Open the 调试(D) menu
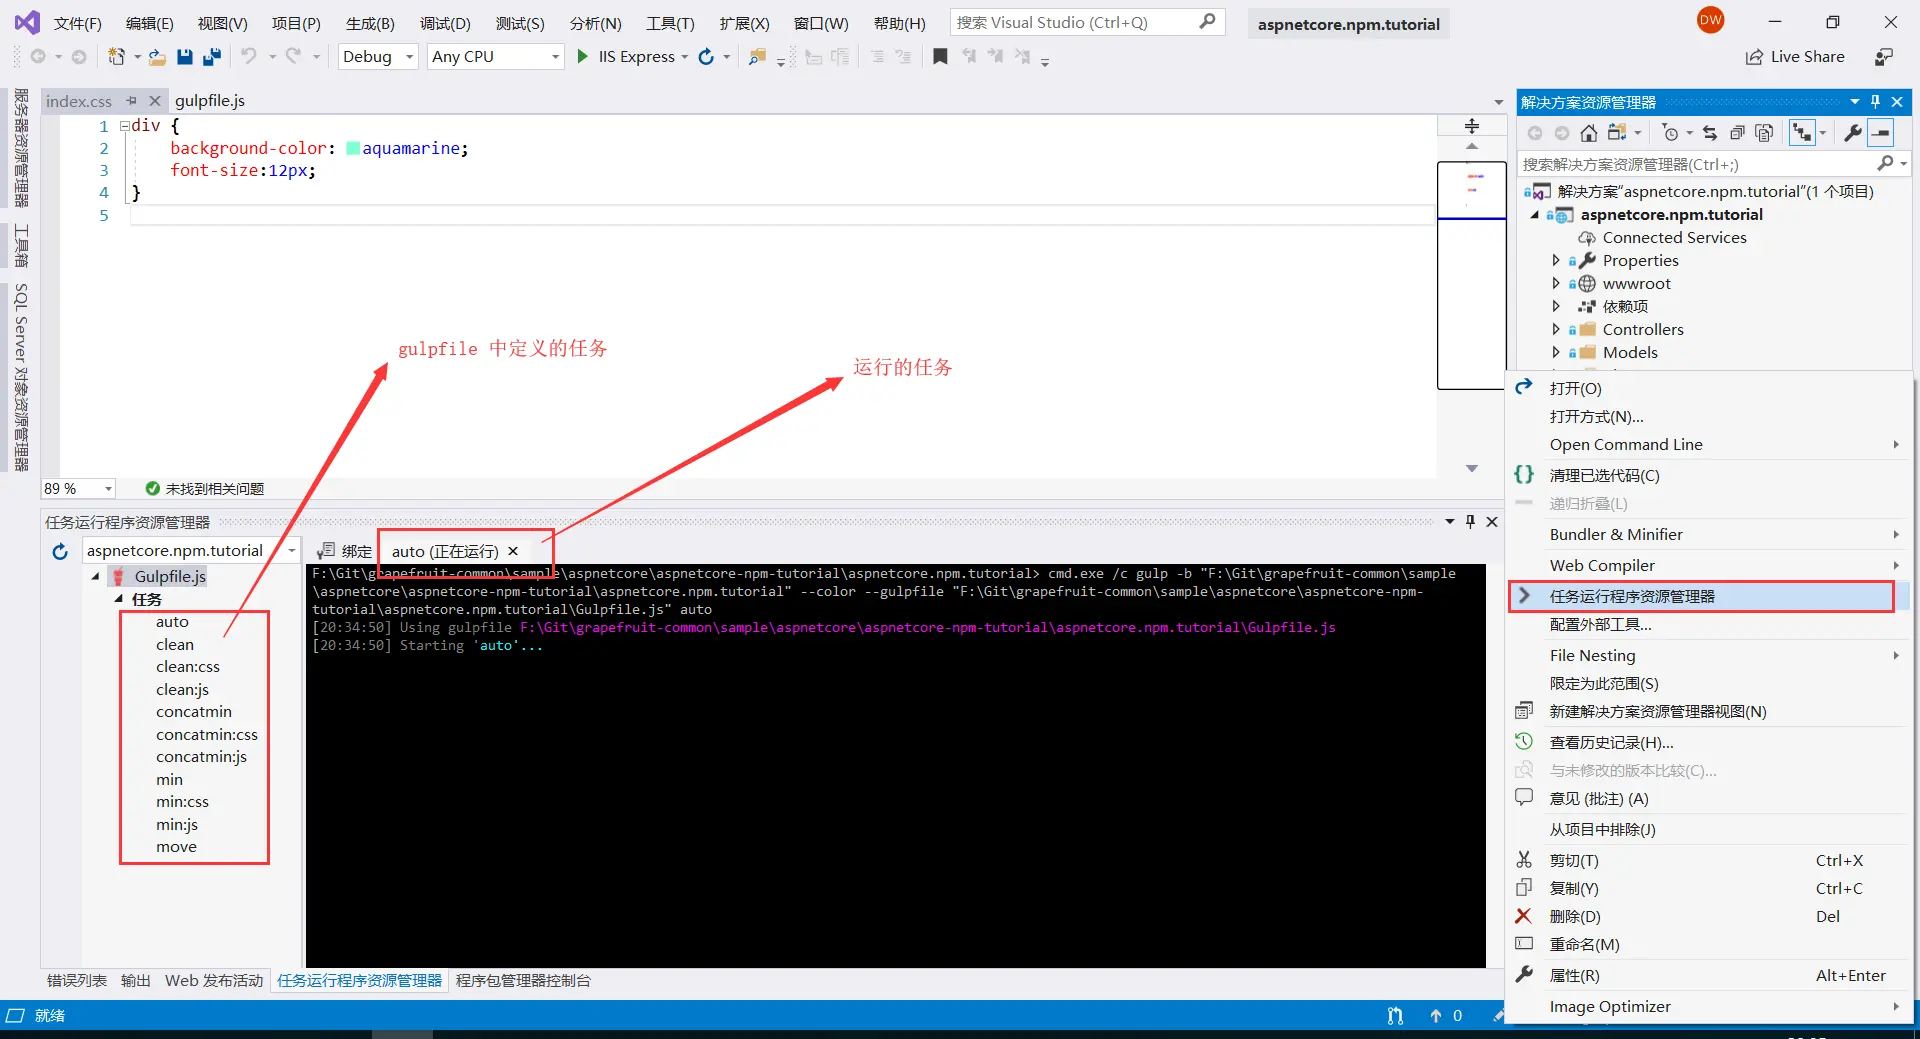Image resolution: width=1920 pixels, height=1039 pixels. point(445,24)
